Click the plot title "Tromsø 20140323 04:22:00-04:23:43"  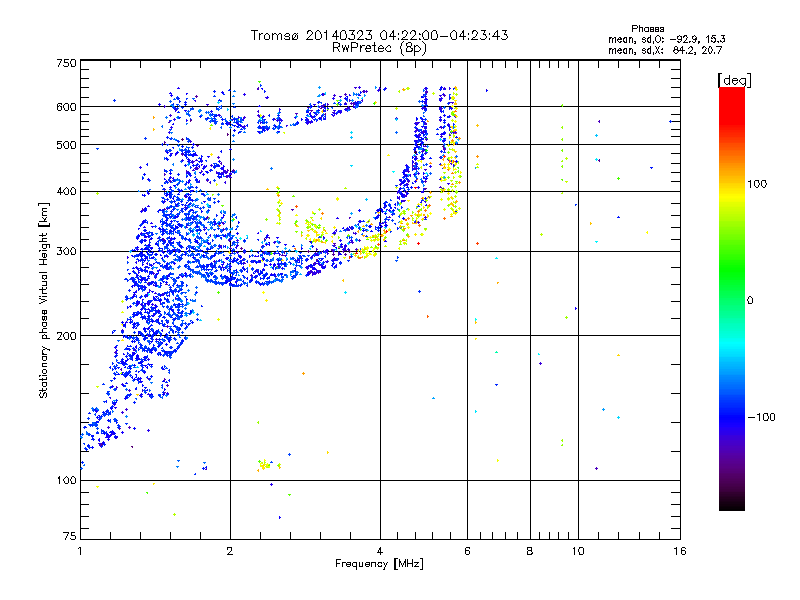point(379,35)
